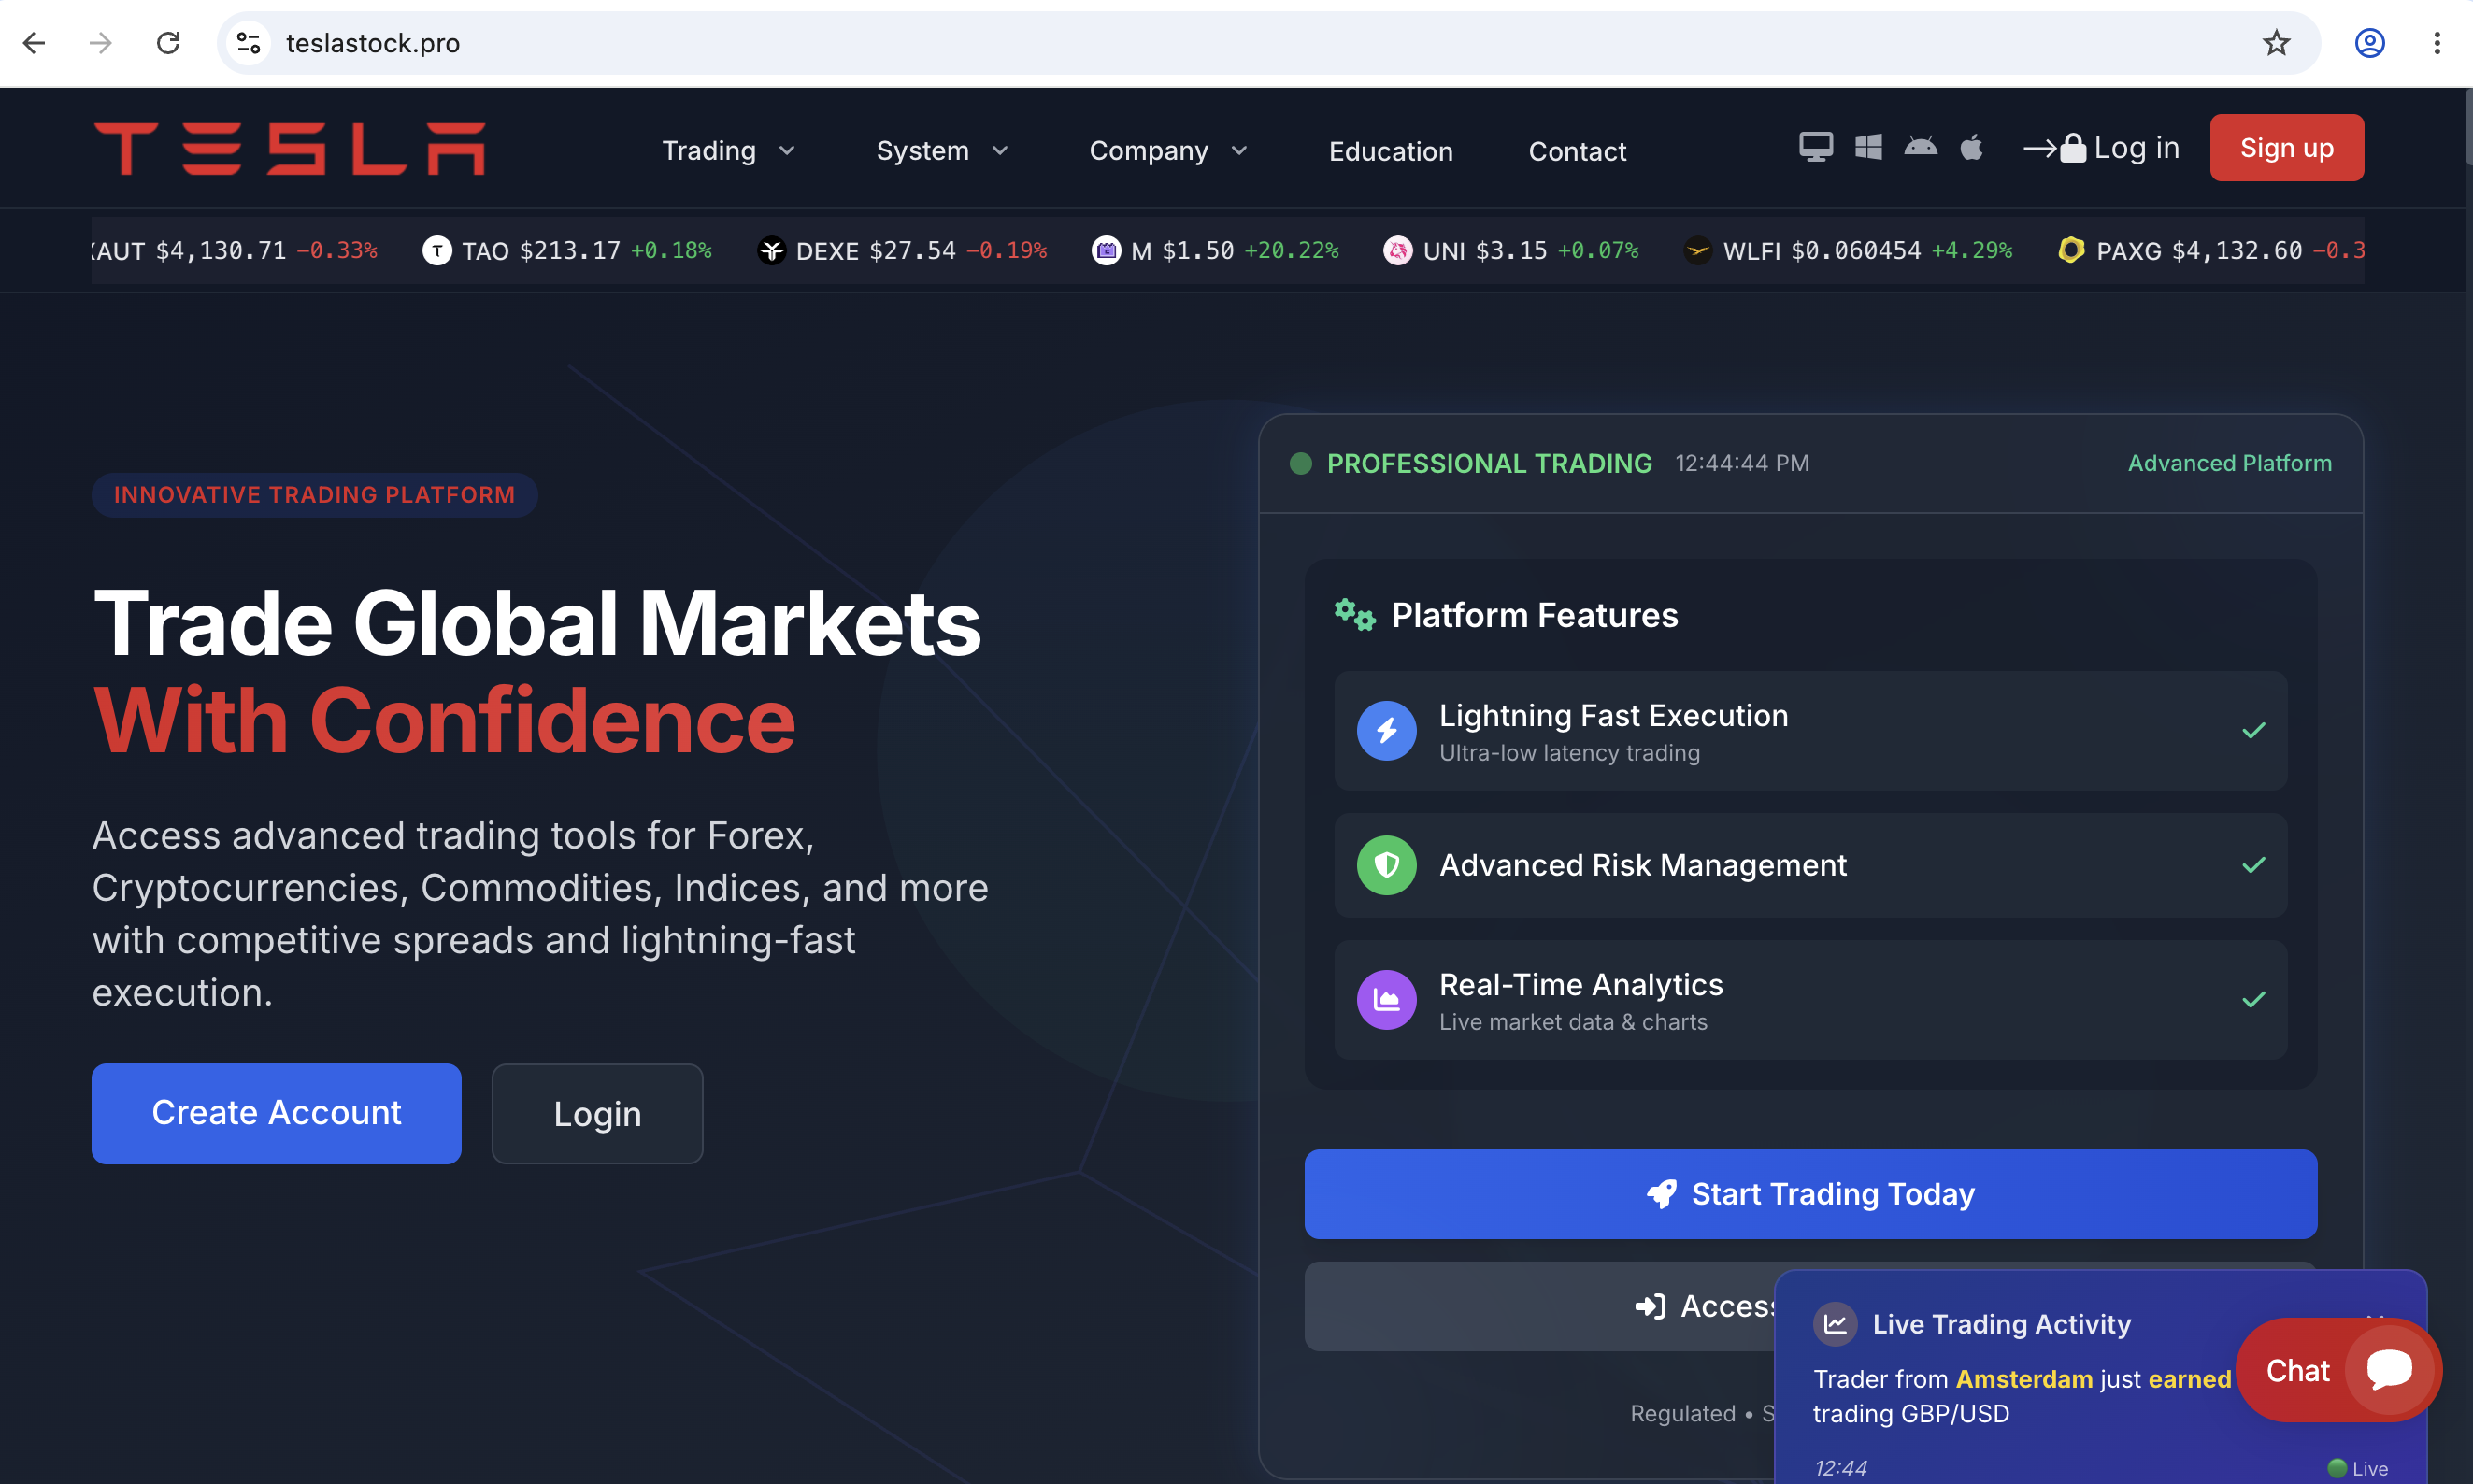
Task: Click the Live market data & charts text
Action: pos(1573,1022)
